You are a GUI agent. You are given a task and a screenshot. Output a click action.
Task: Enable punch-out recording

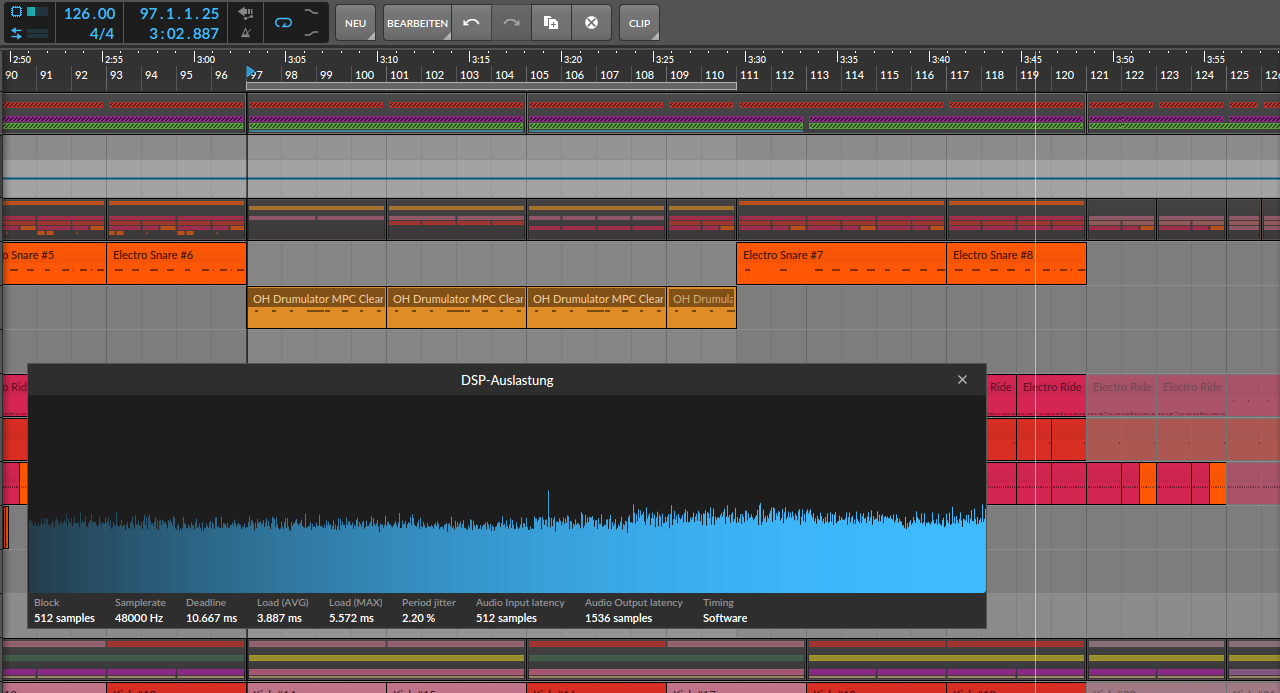(x=311, y=33)
